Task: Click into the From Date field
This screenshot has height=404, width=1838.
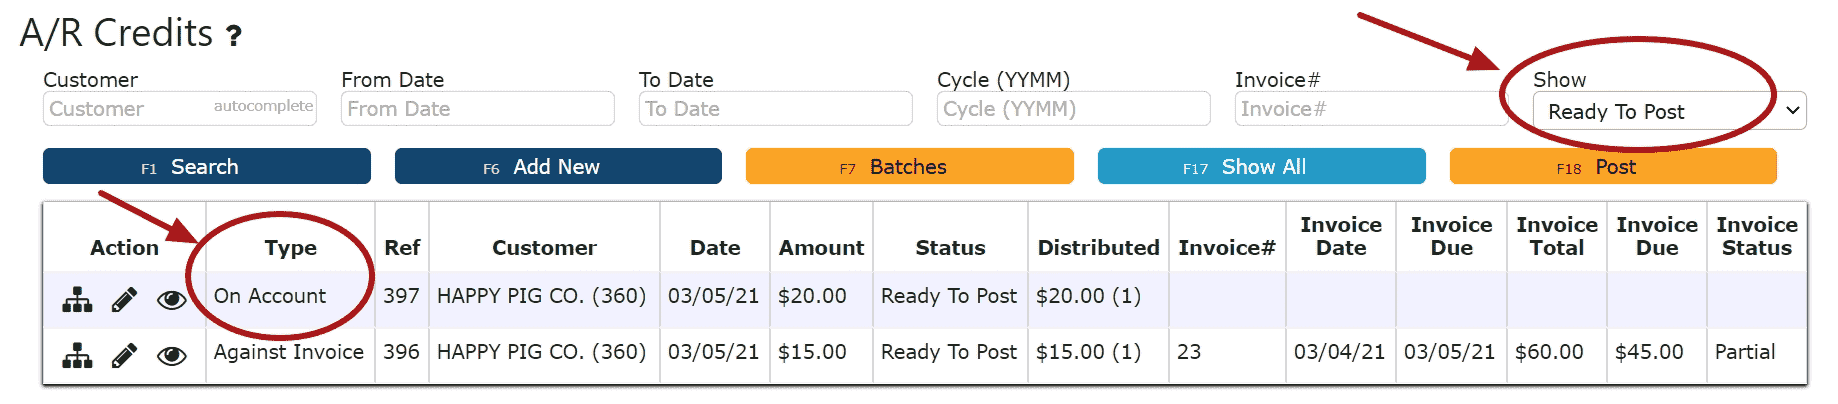Action: pyautogui.click(x=478, y=109)
